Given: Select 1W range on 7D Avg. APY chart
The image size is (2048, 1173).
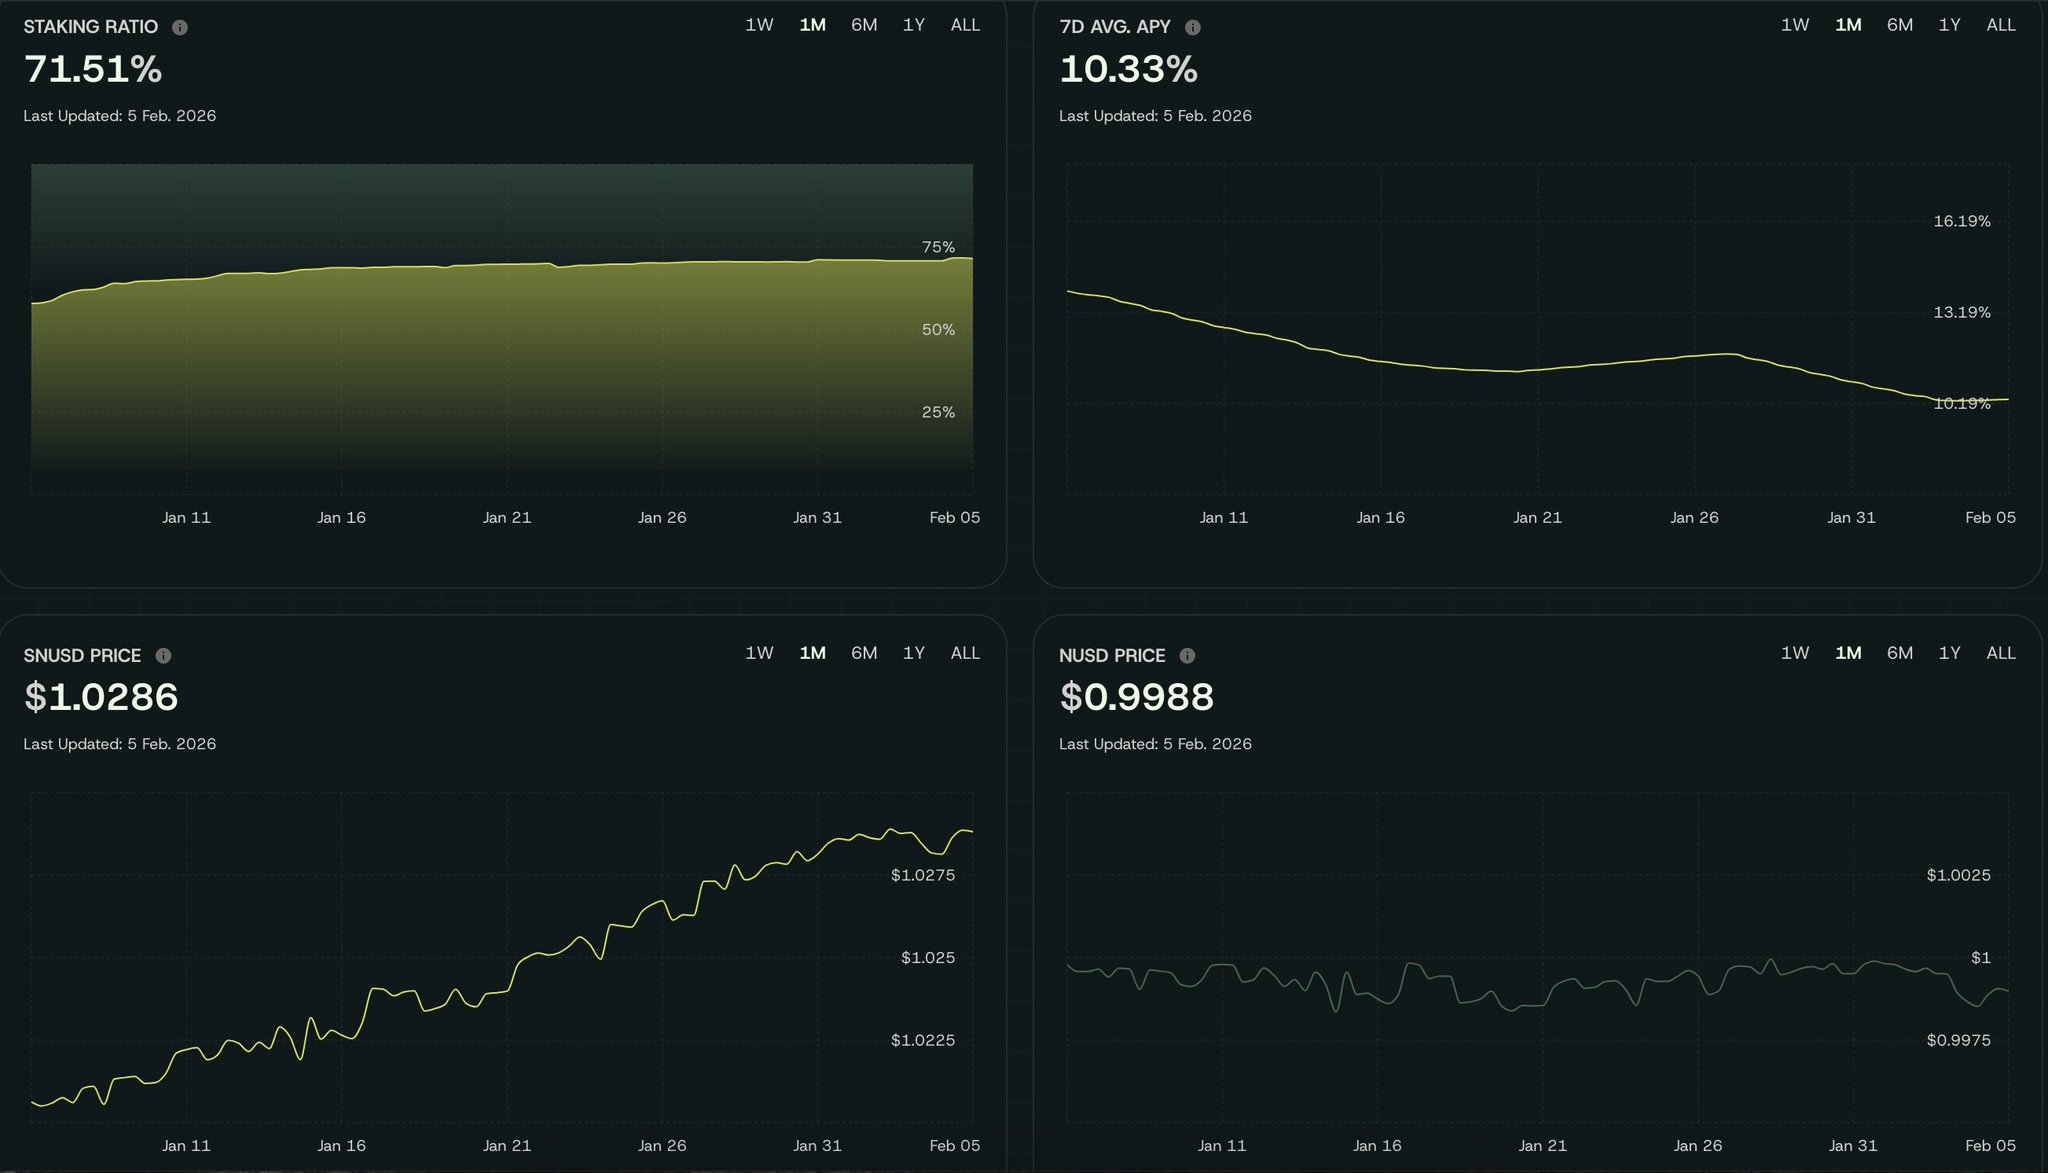Looking at the screenshot, I should tap(1795, 25).
